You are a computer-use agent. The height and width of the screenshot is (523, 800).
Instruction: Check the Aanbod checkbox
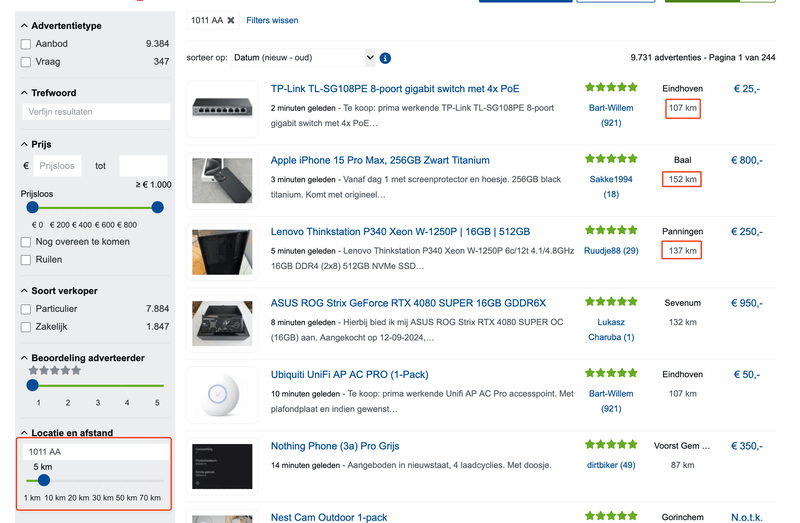(x=26, y=44)
